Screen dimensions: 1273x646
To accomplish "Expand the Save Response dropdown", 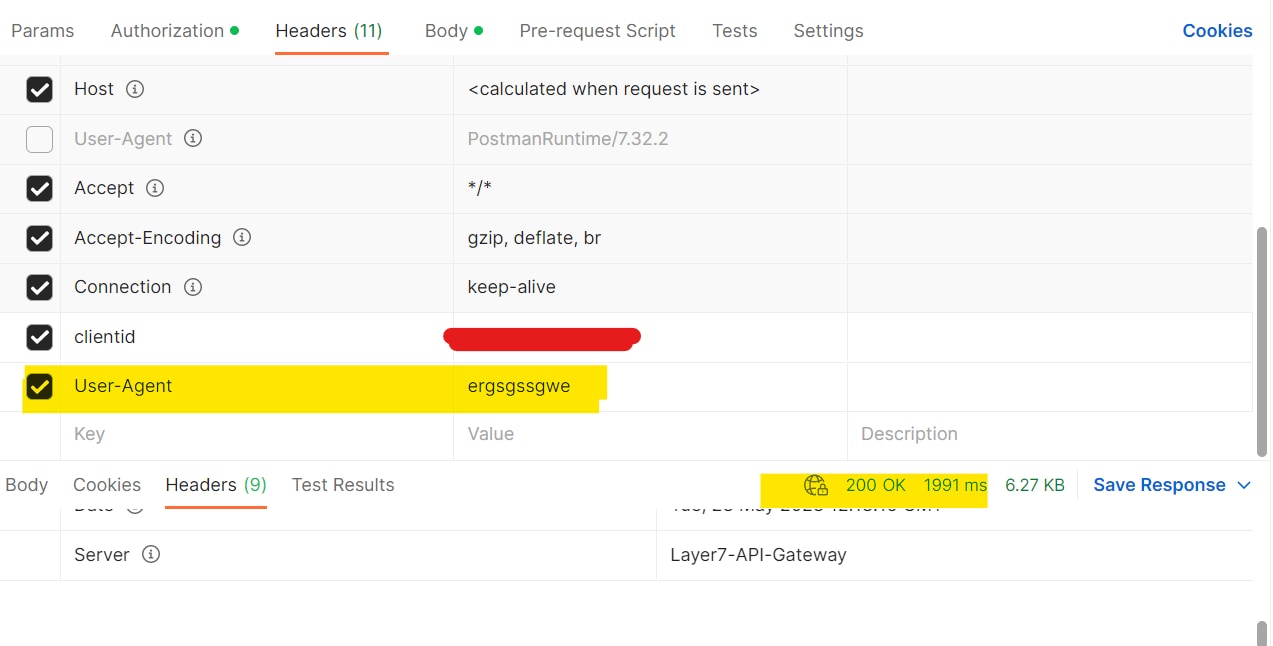I will click(1245, 485).
